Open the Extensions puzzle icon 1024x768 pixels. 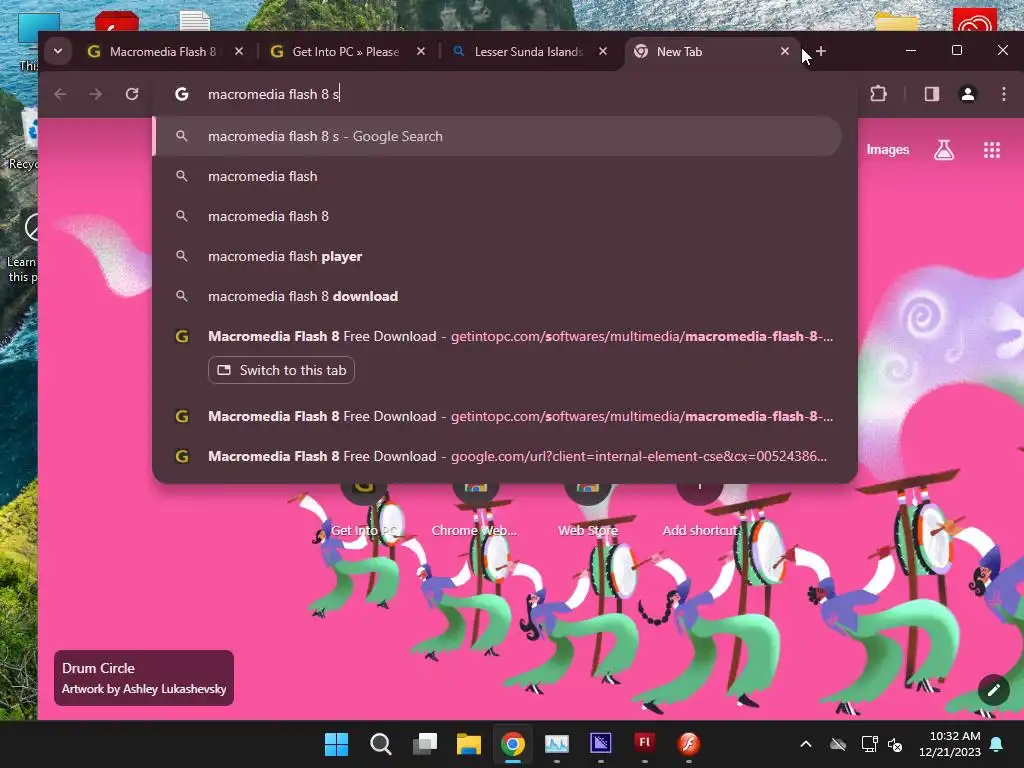878,94
